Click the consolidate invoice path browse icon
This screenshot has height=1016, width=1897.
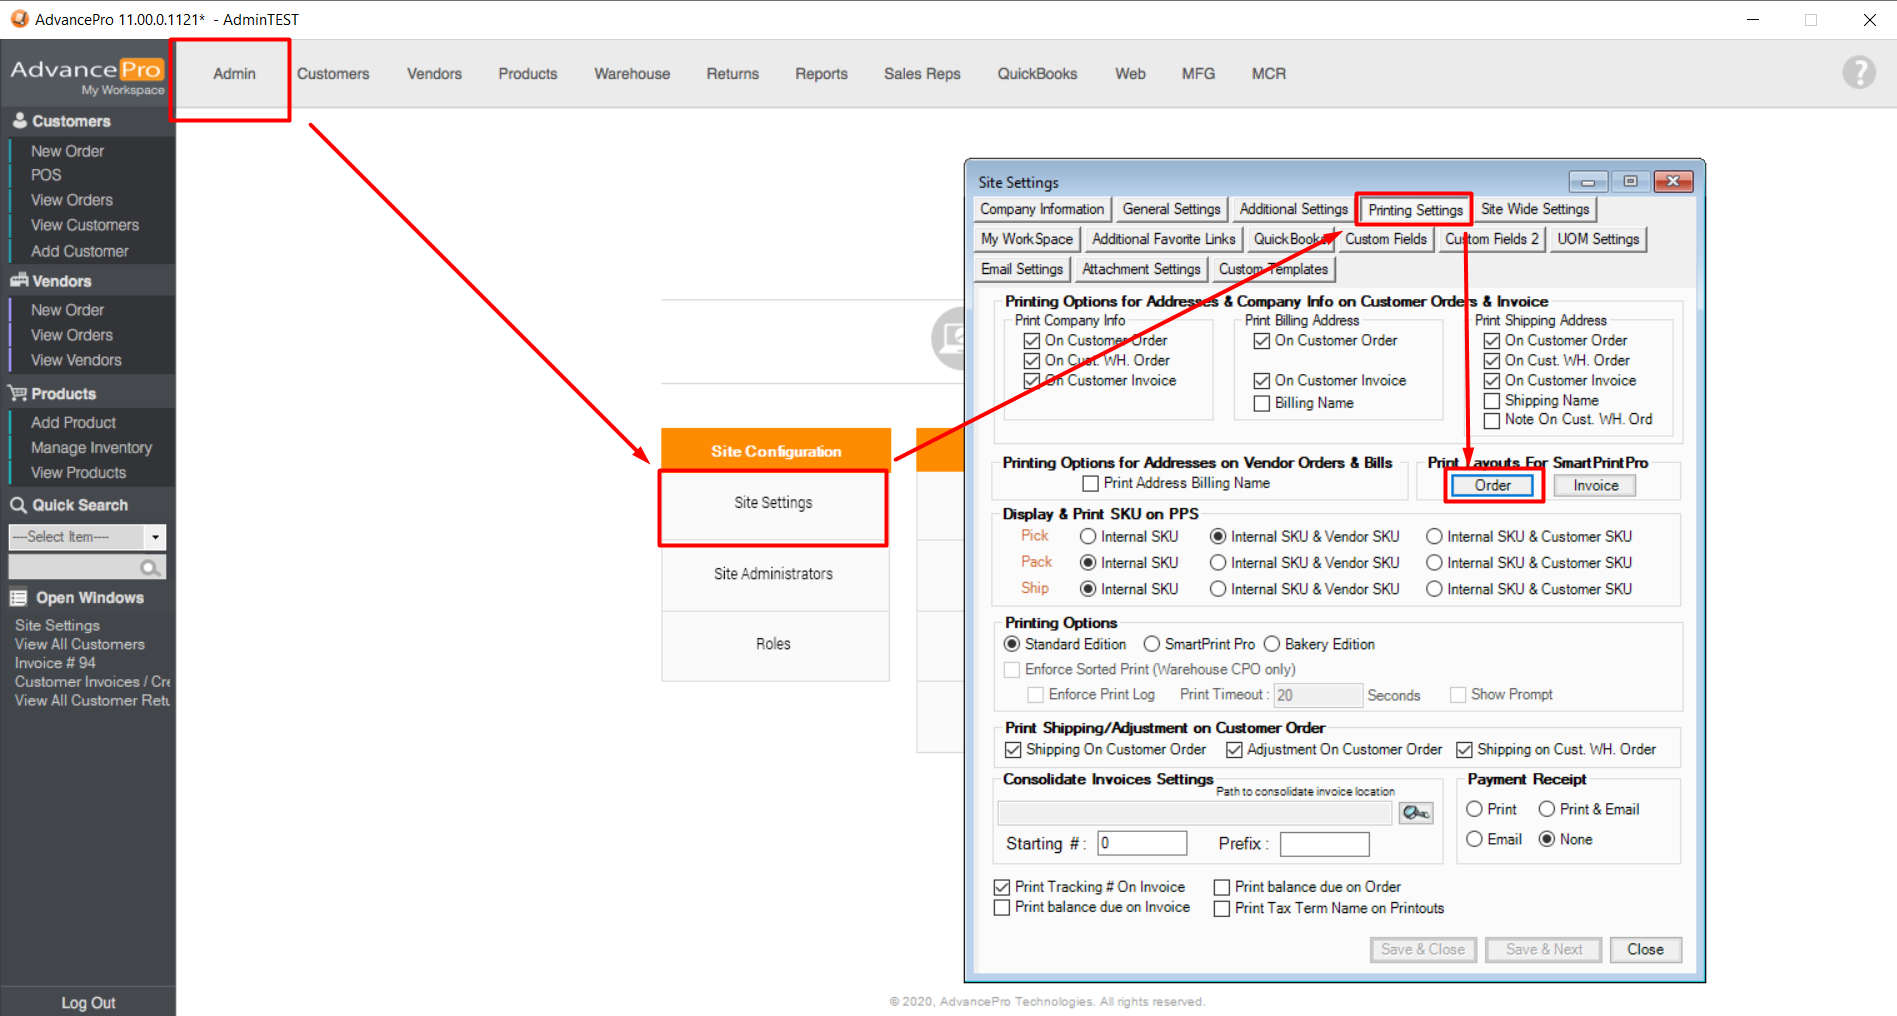[1415, 813]
